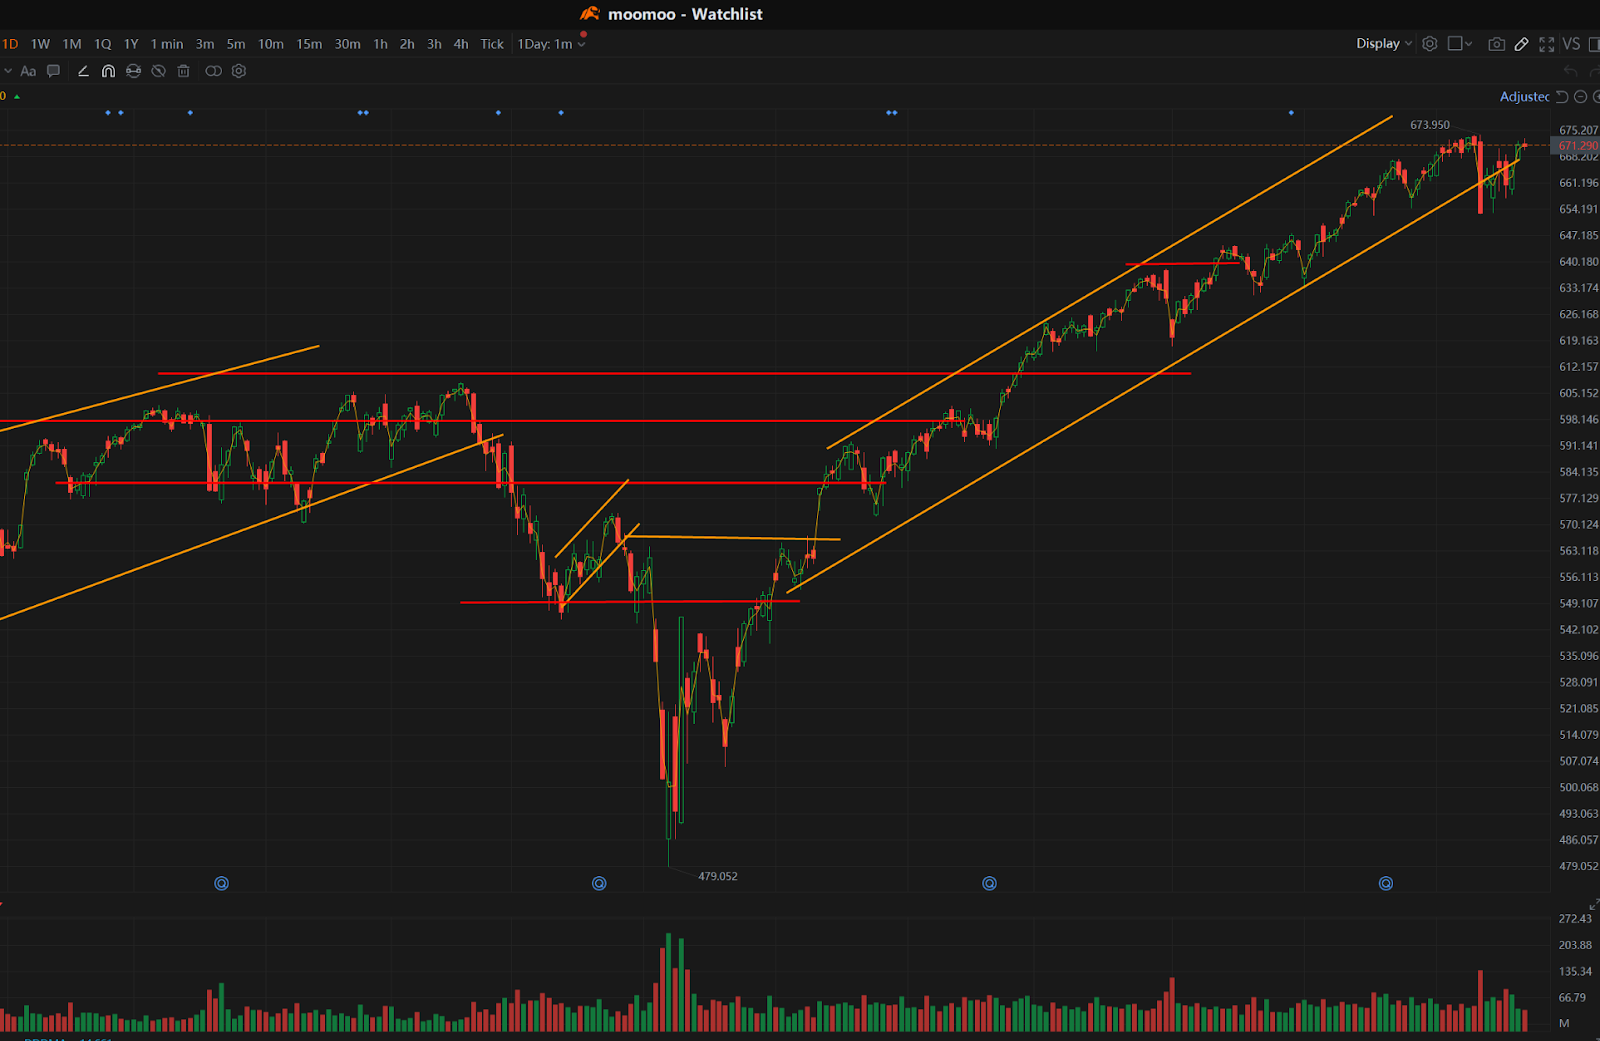Select the 1h interval

[380, 44]
